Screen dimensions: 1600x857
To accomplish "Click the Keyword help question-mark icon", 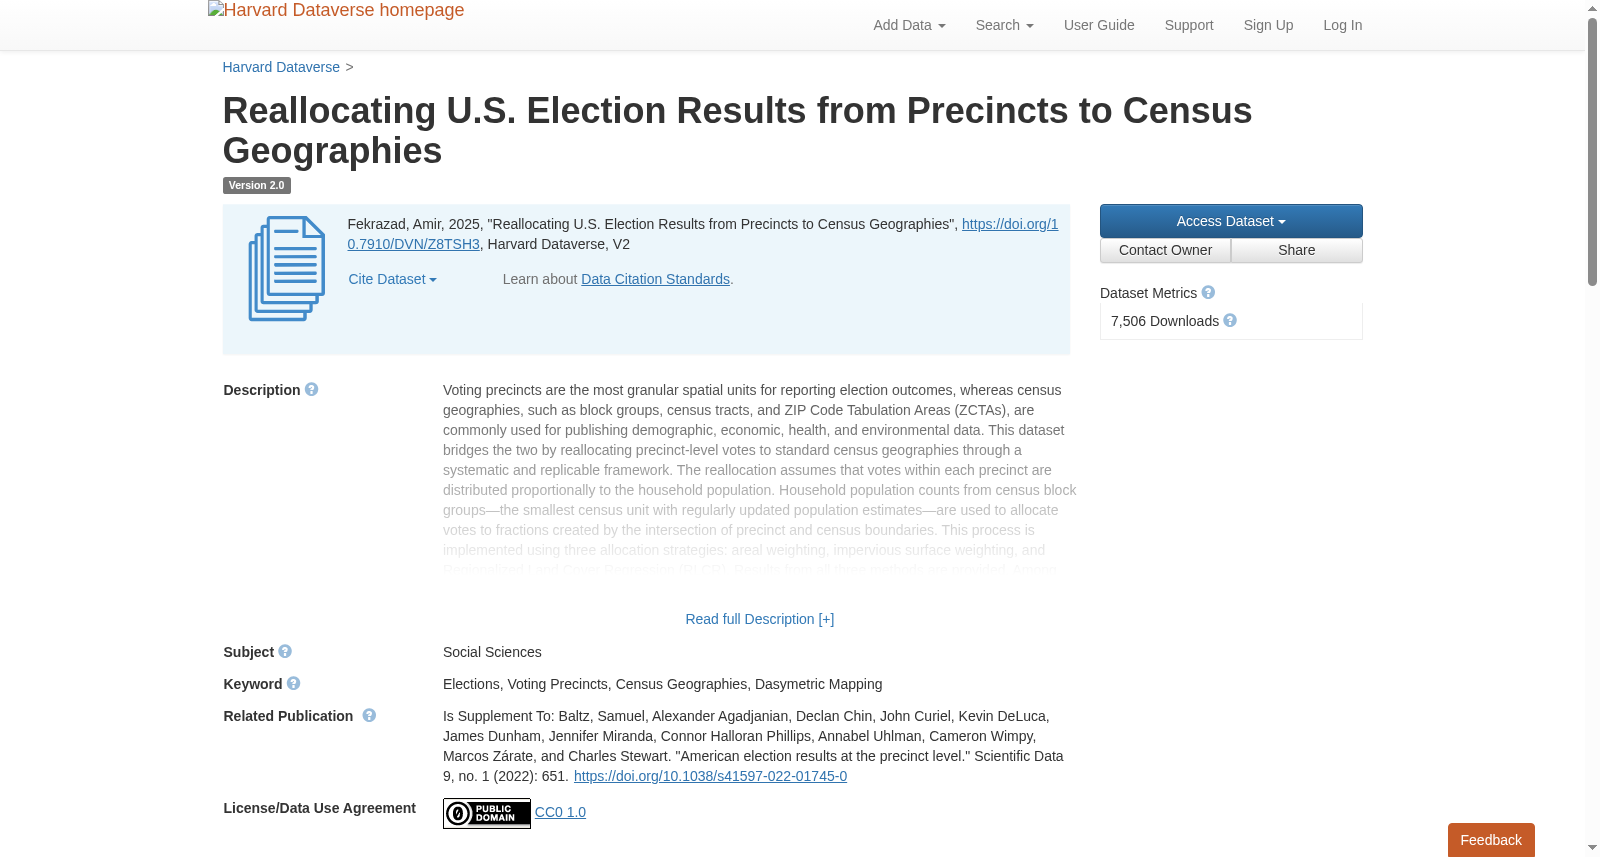I will (x=293, y=684).
